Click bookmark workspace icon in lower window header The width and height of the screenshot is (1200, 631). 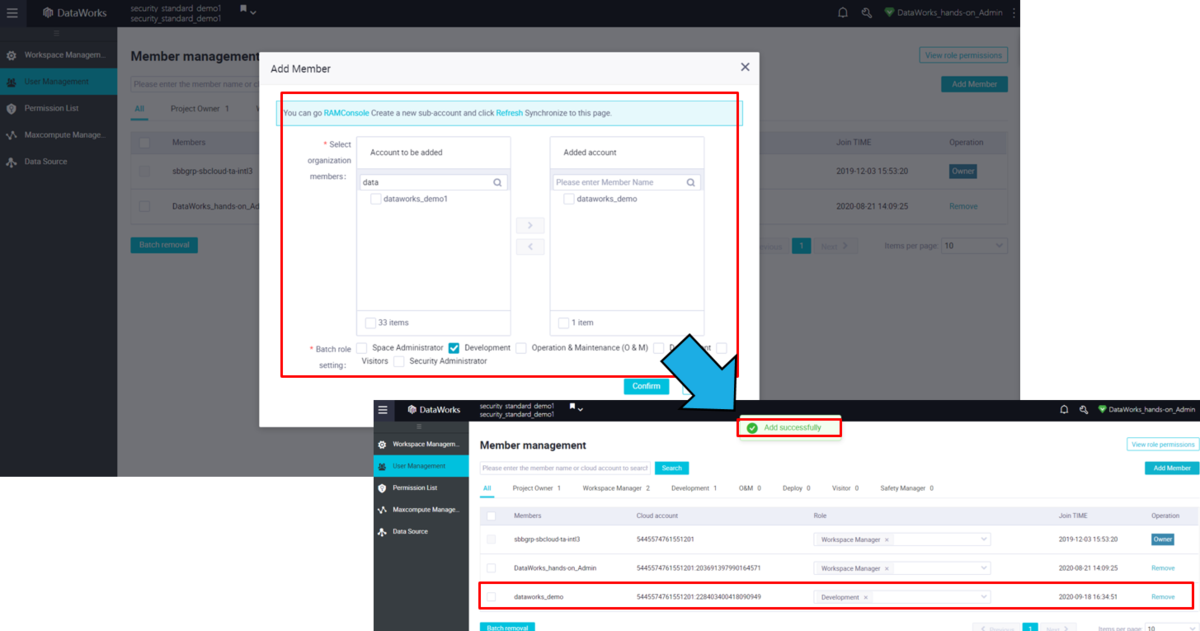click(572, 407)
